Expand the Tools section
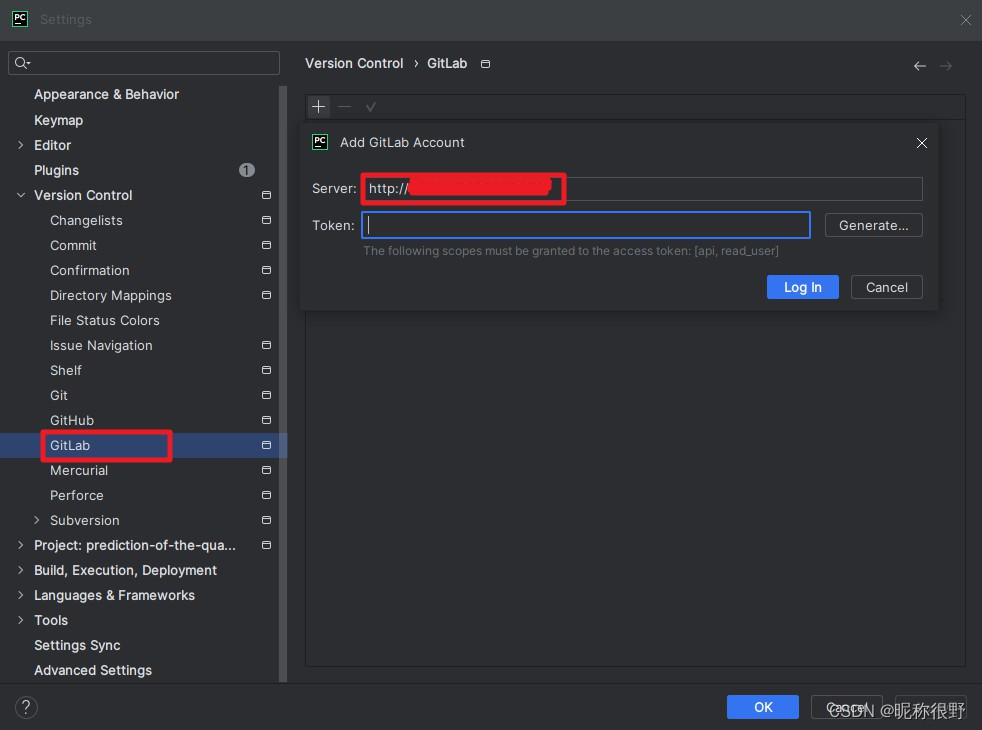The image size is (982, 730). coord(21,620)
